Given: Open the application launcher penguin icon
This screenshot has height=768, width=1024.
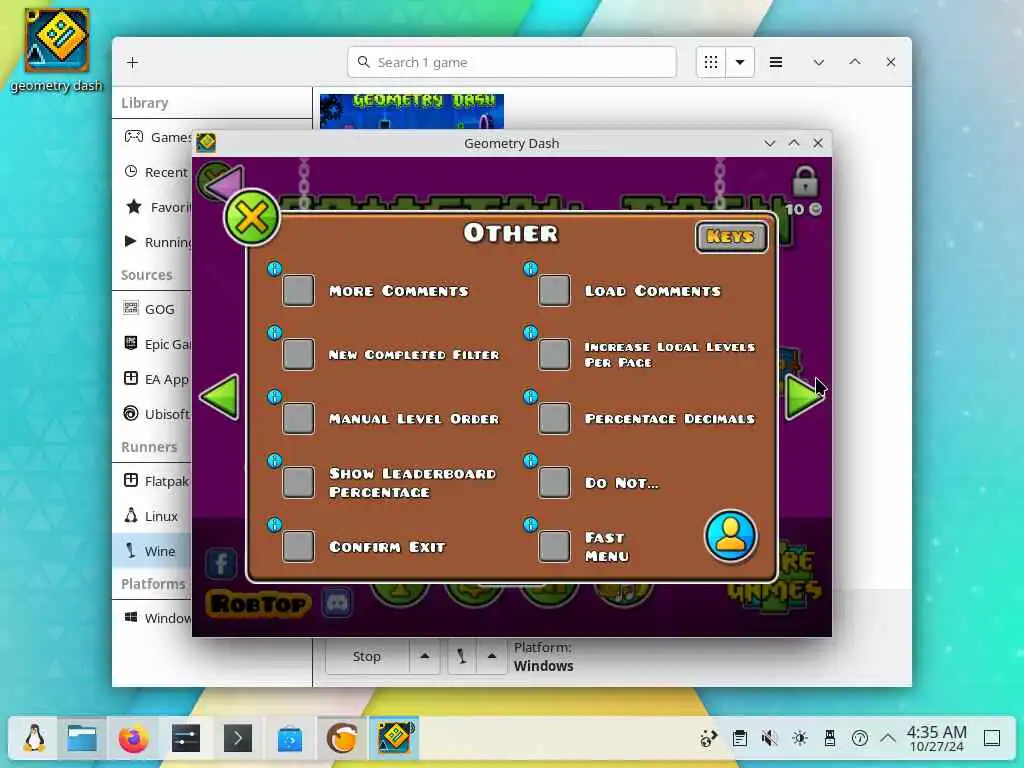Looking at the screenshot, I should pyautogui.click(x=34, y=739).
